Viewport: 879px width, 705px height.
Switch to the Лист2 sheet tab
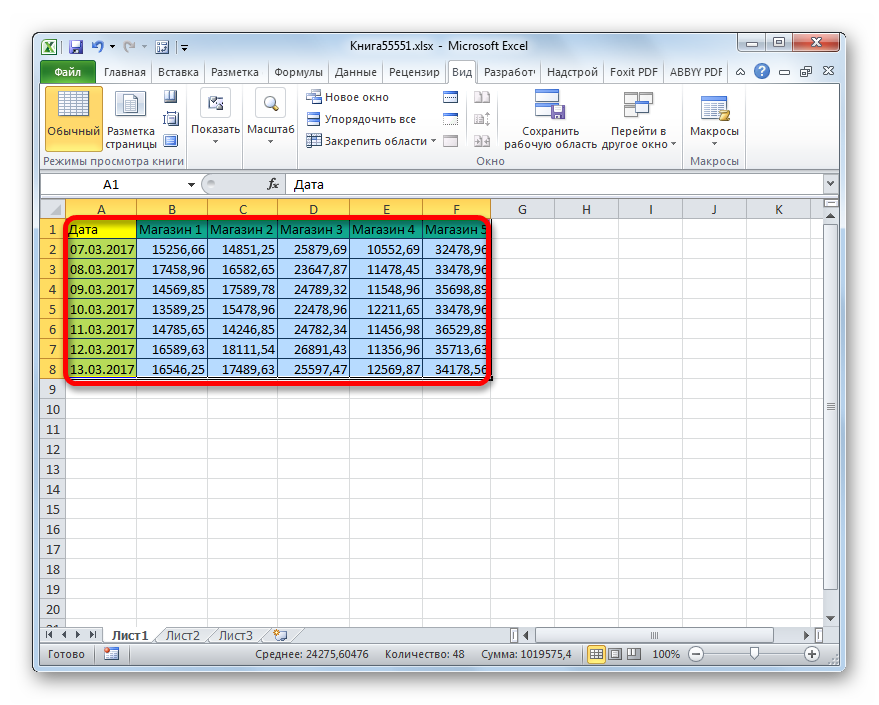183,636
